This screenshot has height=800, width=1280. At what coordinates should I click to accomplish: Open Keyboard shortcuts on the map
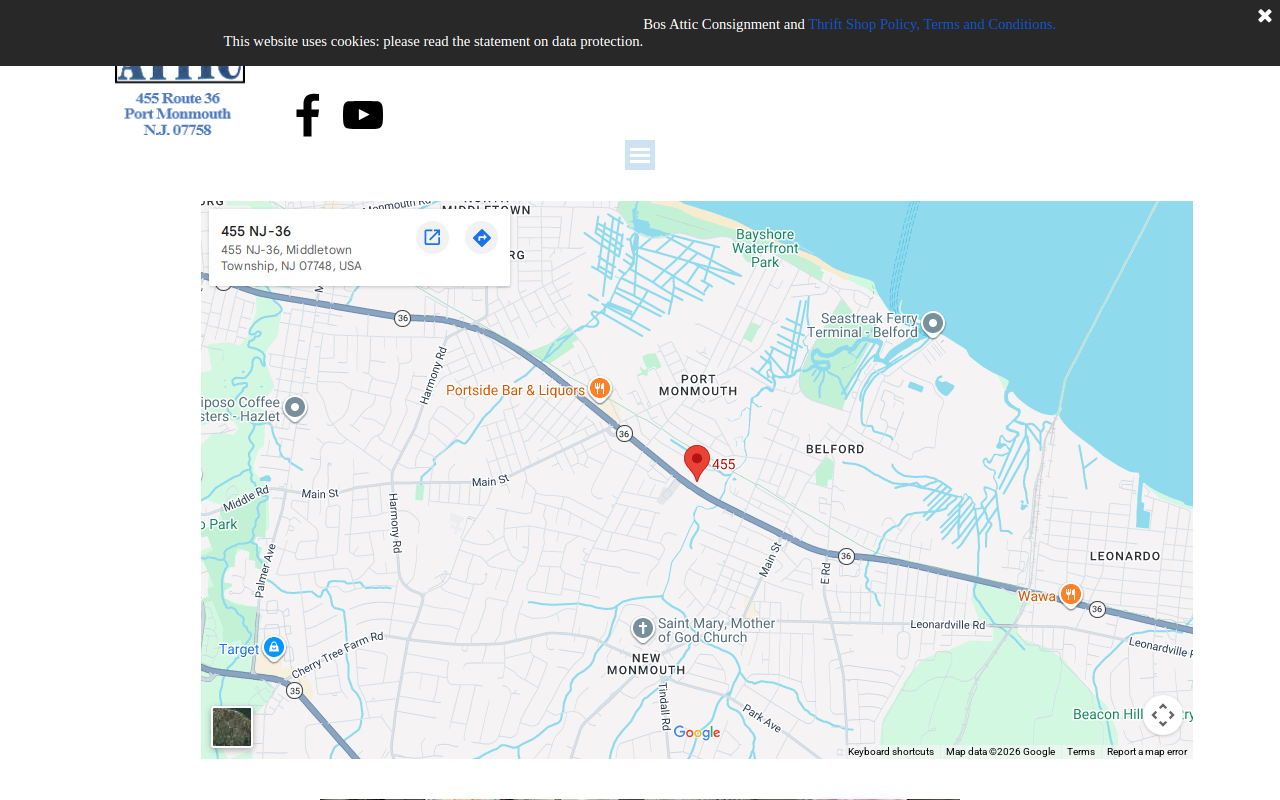pos(891,752)
